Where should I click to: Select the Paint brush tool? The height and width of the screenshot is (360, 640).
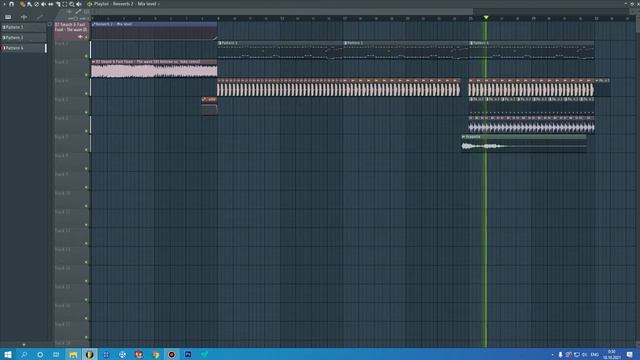29,4
